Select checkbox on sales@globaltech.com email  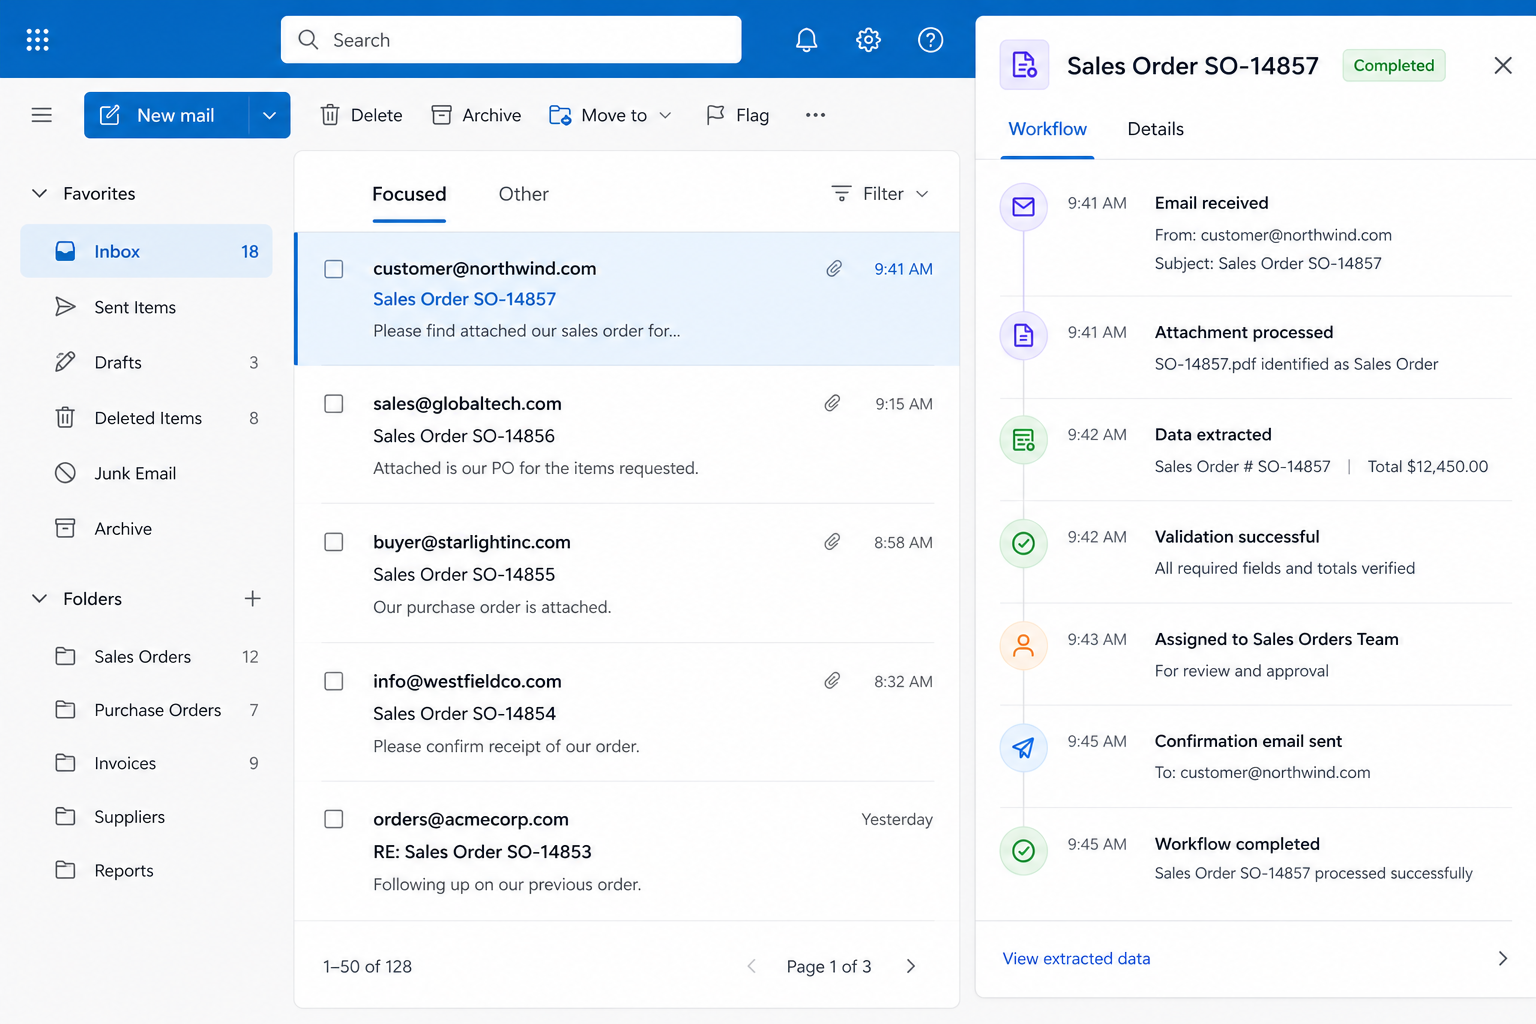[333, 404]
